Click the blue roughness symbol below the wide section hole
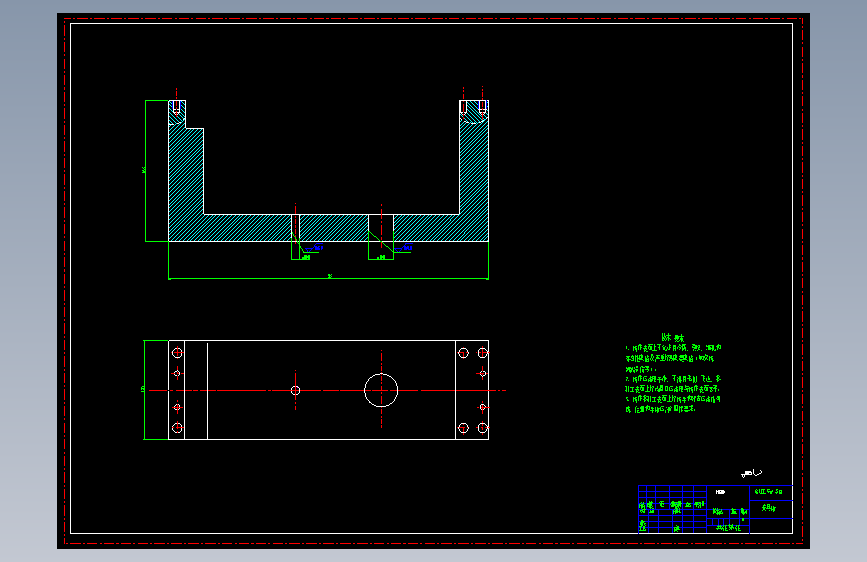Screen dimensions: 867x562 click(403, 248)
